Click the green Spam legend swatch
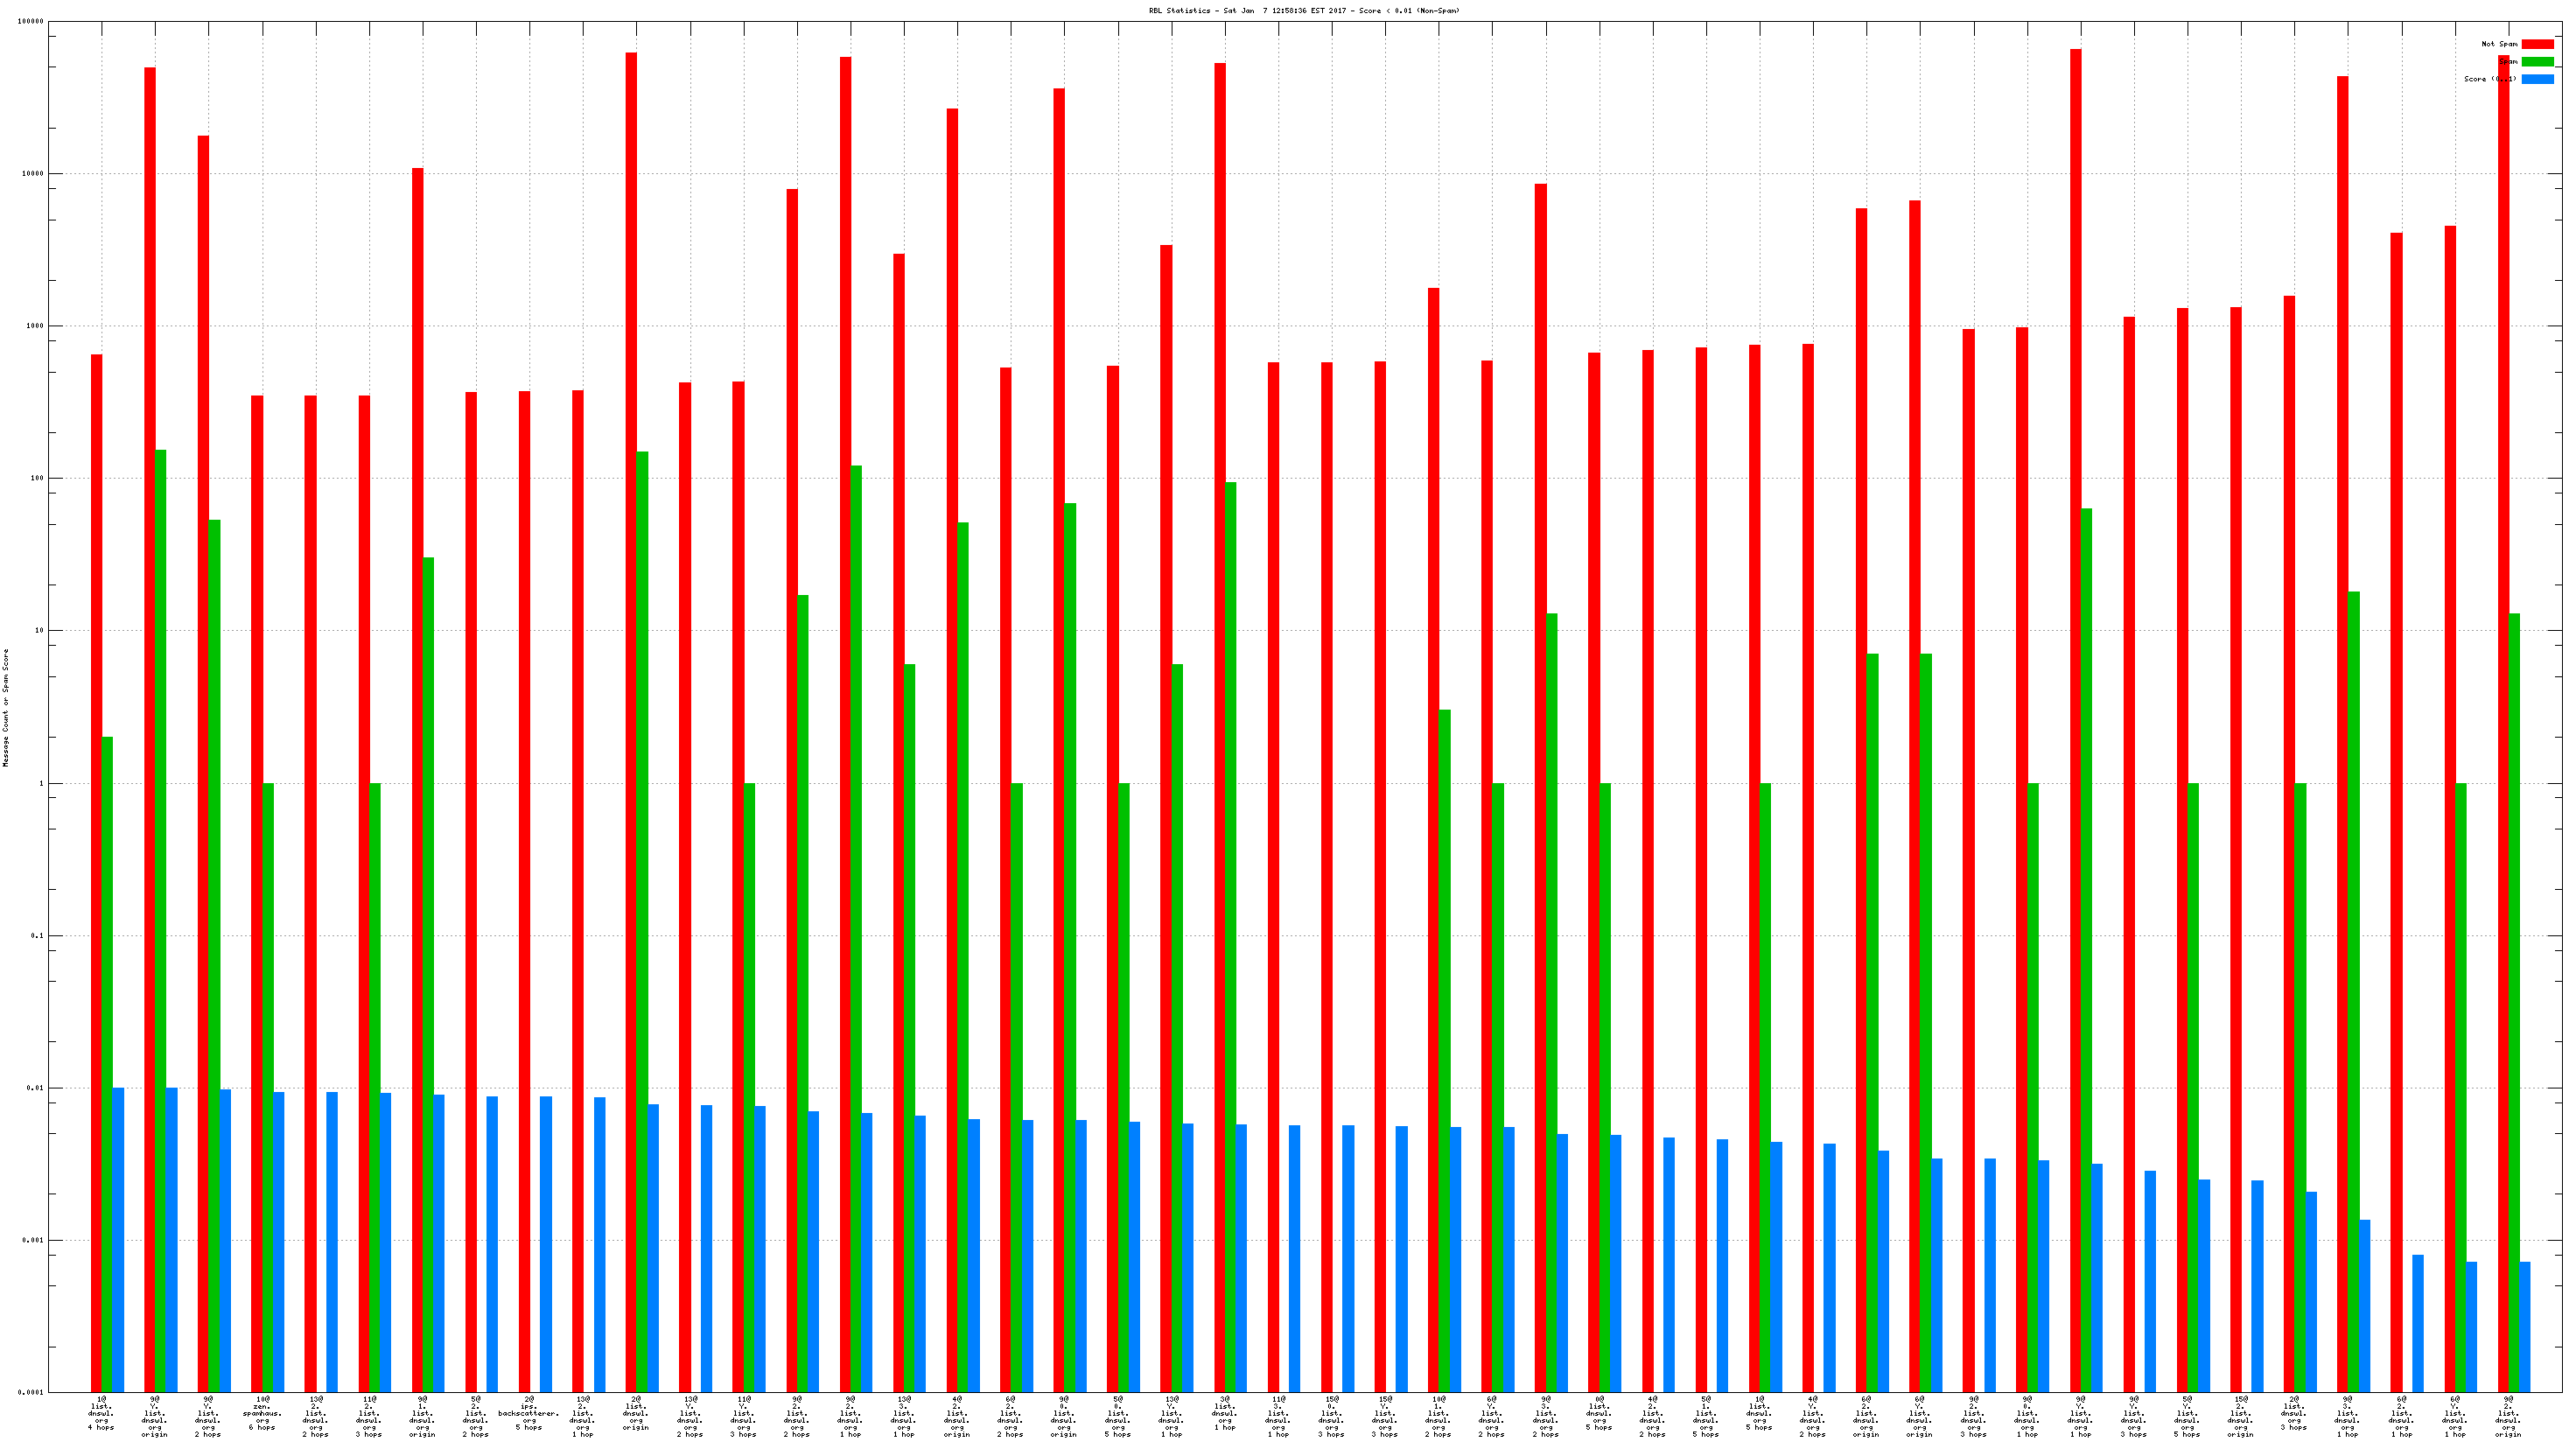2576x1449 pixels. coord(2537,62)
